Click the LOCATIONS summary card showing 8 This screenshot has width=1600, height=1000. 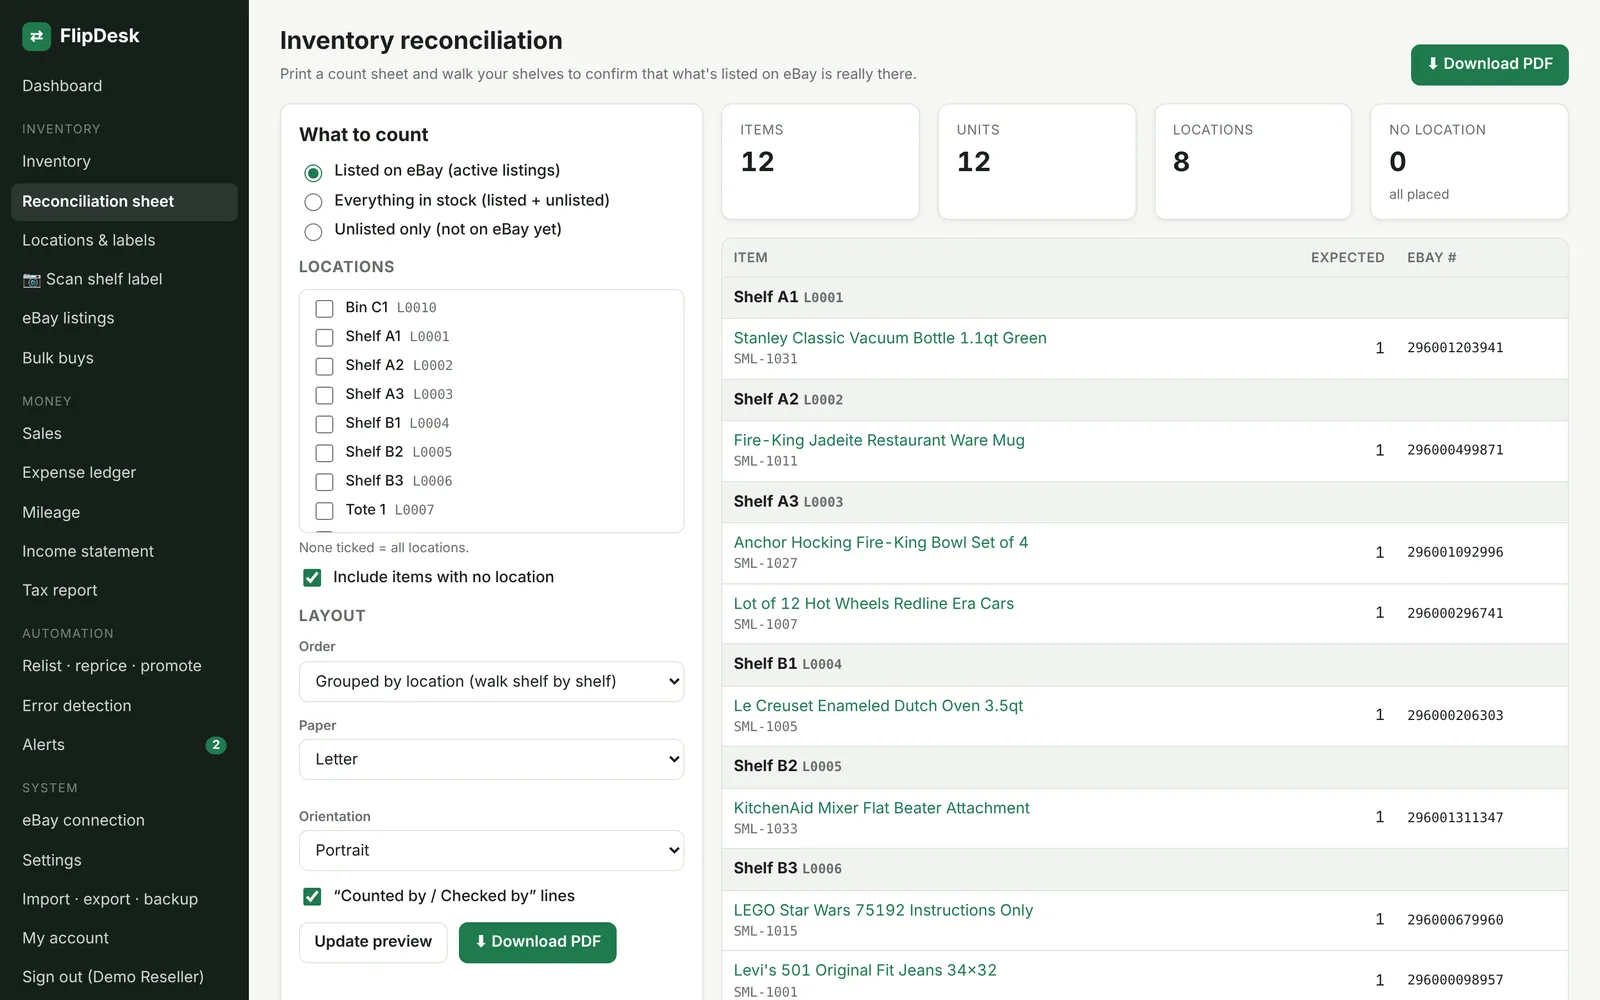click(x=1252, y=161)
